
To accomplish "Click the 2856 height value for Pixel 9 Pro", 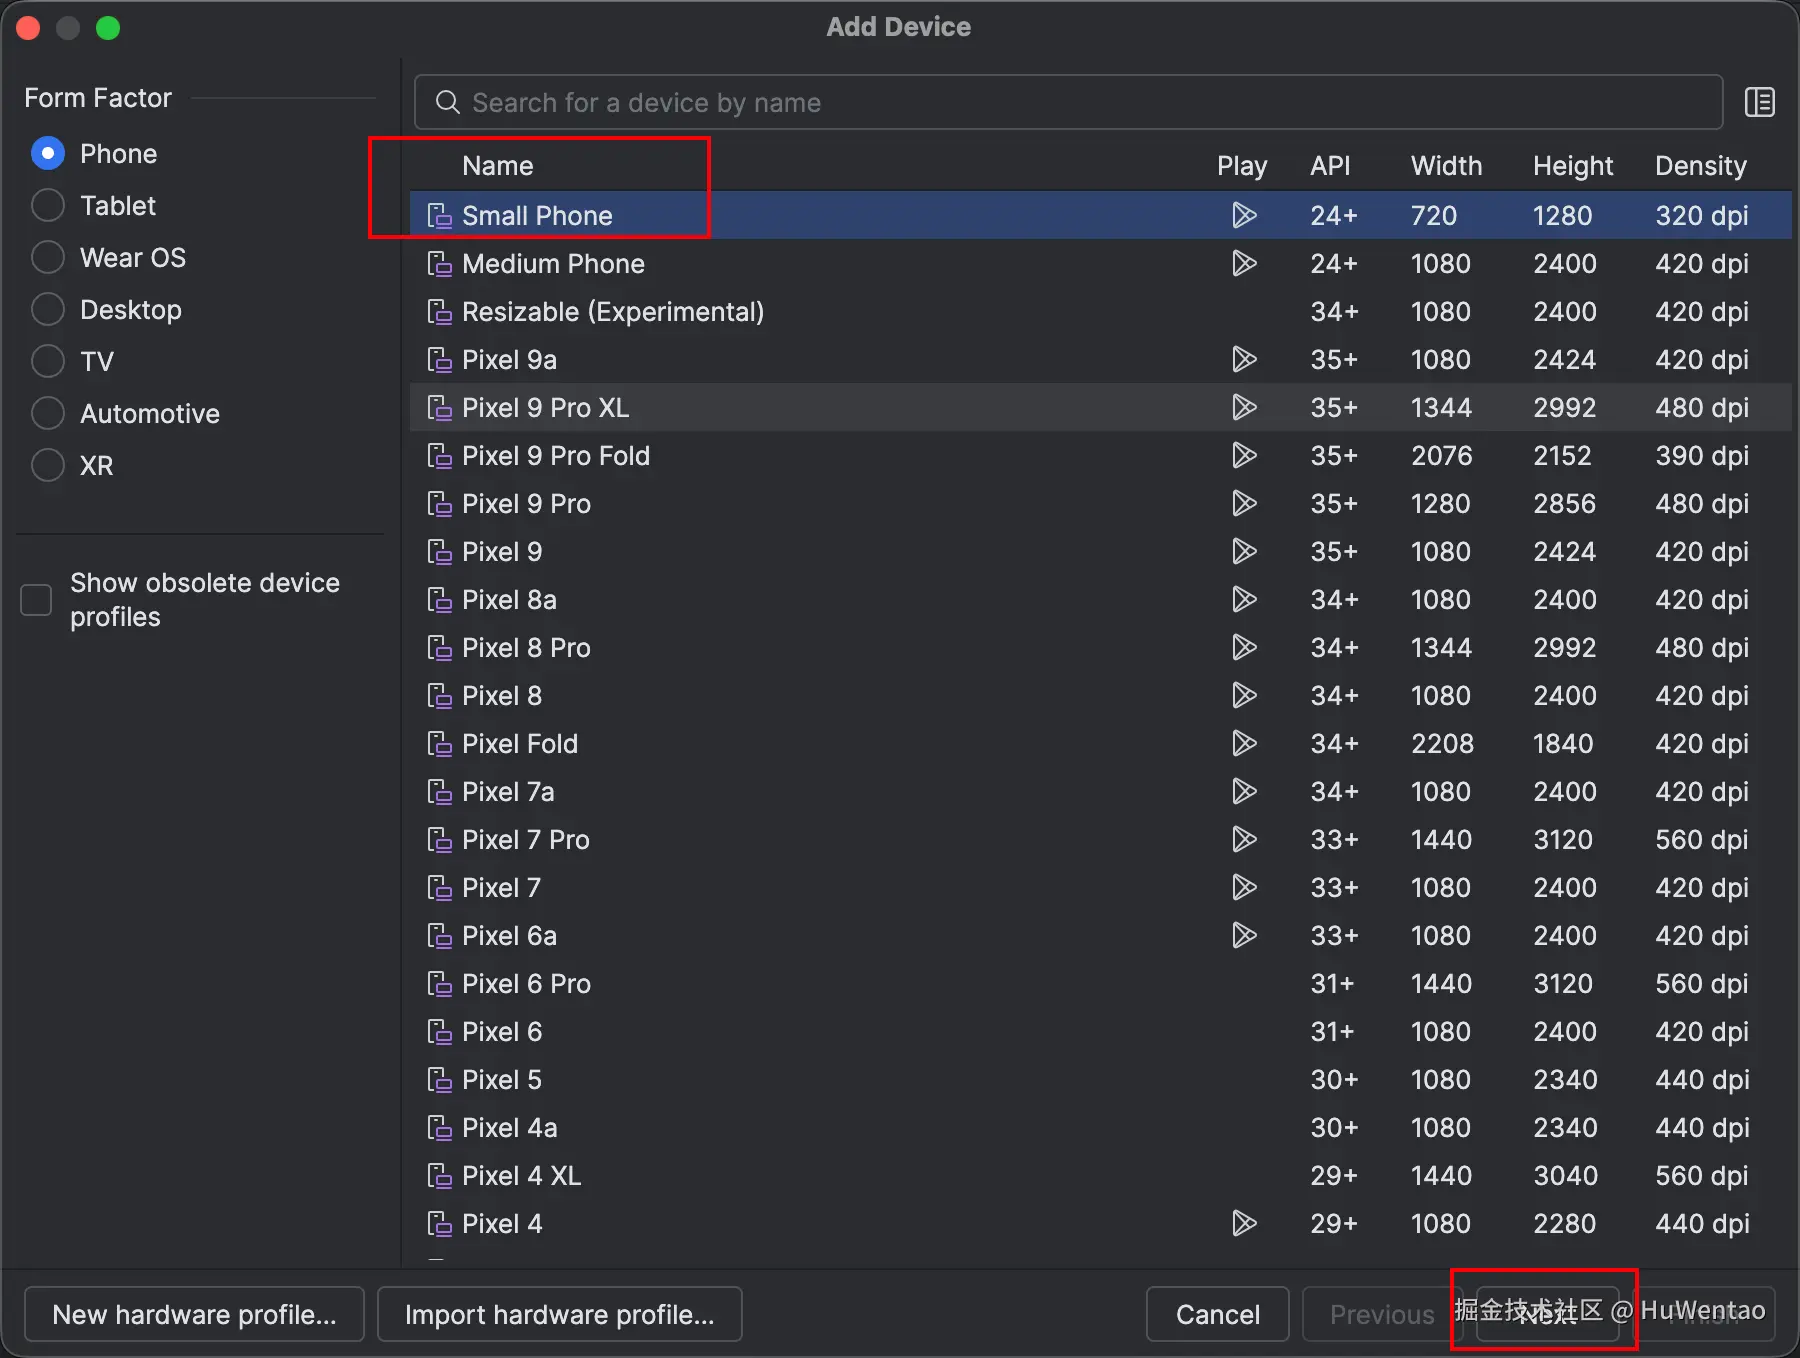I will click(1565, 504).
